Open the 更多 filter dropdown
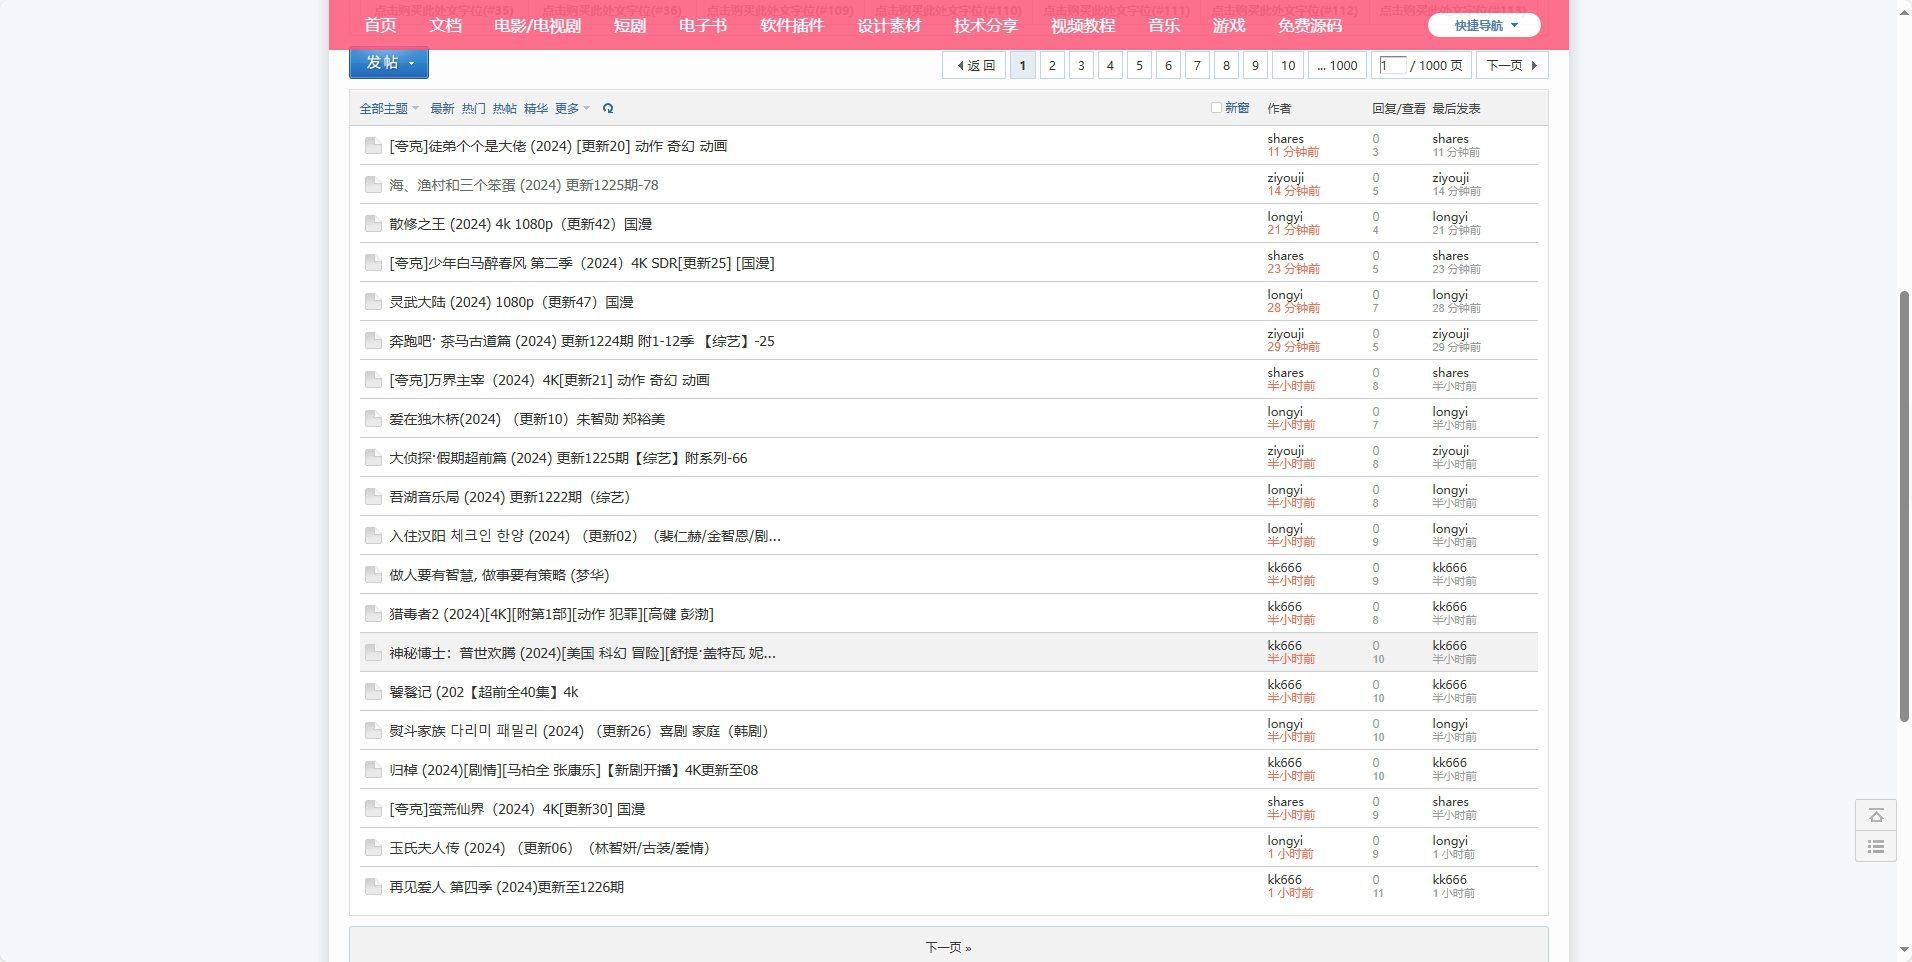This screenshot has height=962, width=1912. point(572,109)
